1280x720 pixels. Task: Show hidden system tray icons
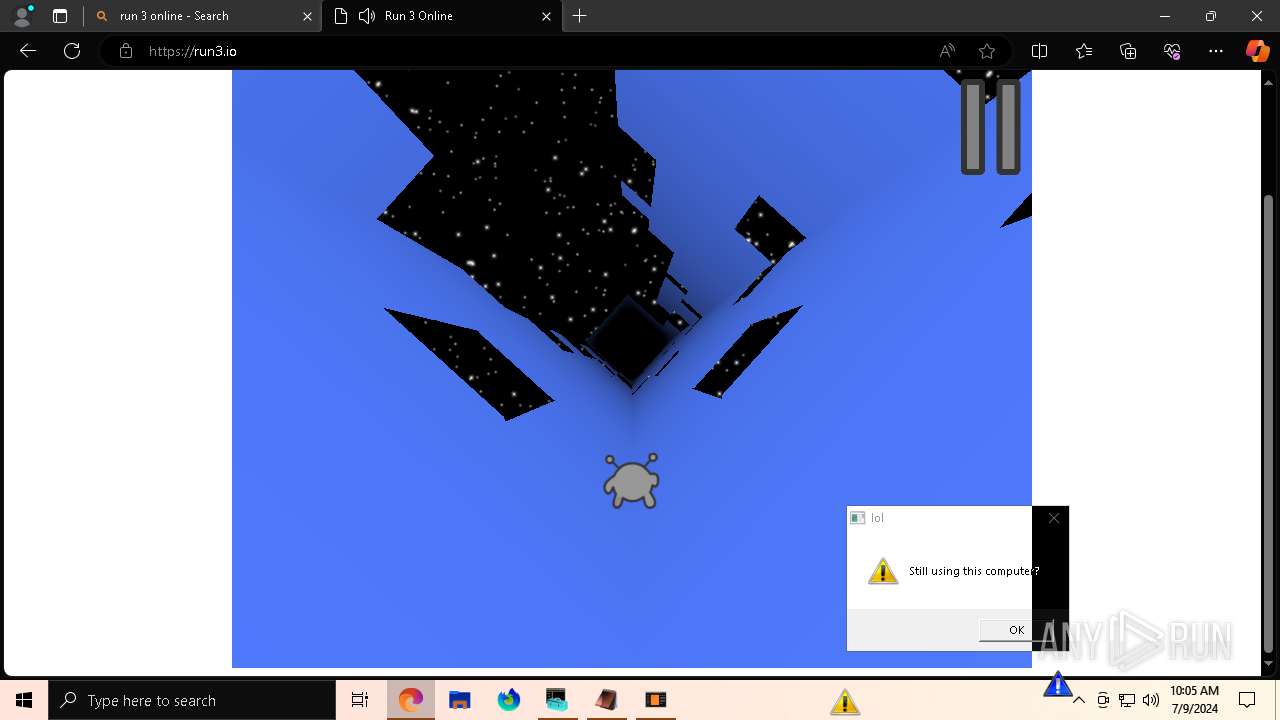pyautogui.click(x=1079, y=700)
